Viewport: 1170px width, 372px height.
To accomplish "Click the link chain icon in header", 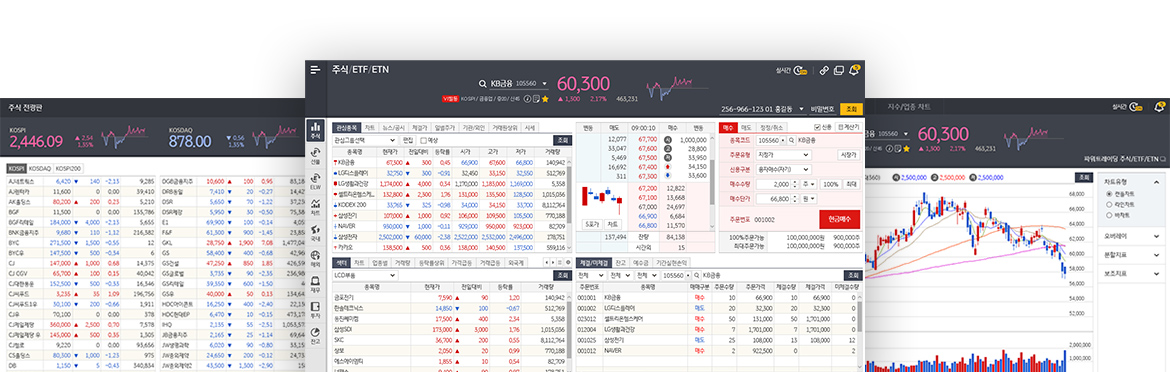I will tap(824, 70).
